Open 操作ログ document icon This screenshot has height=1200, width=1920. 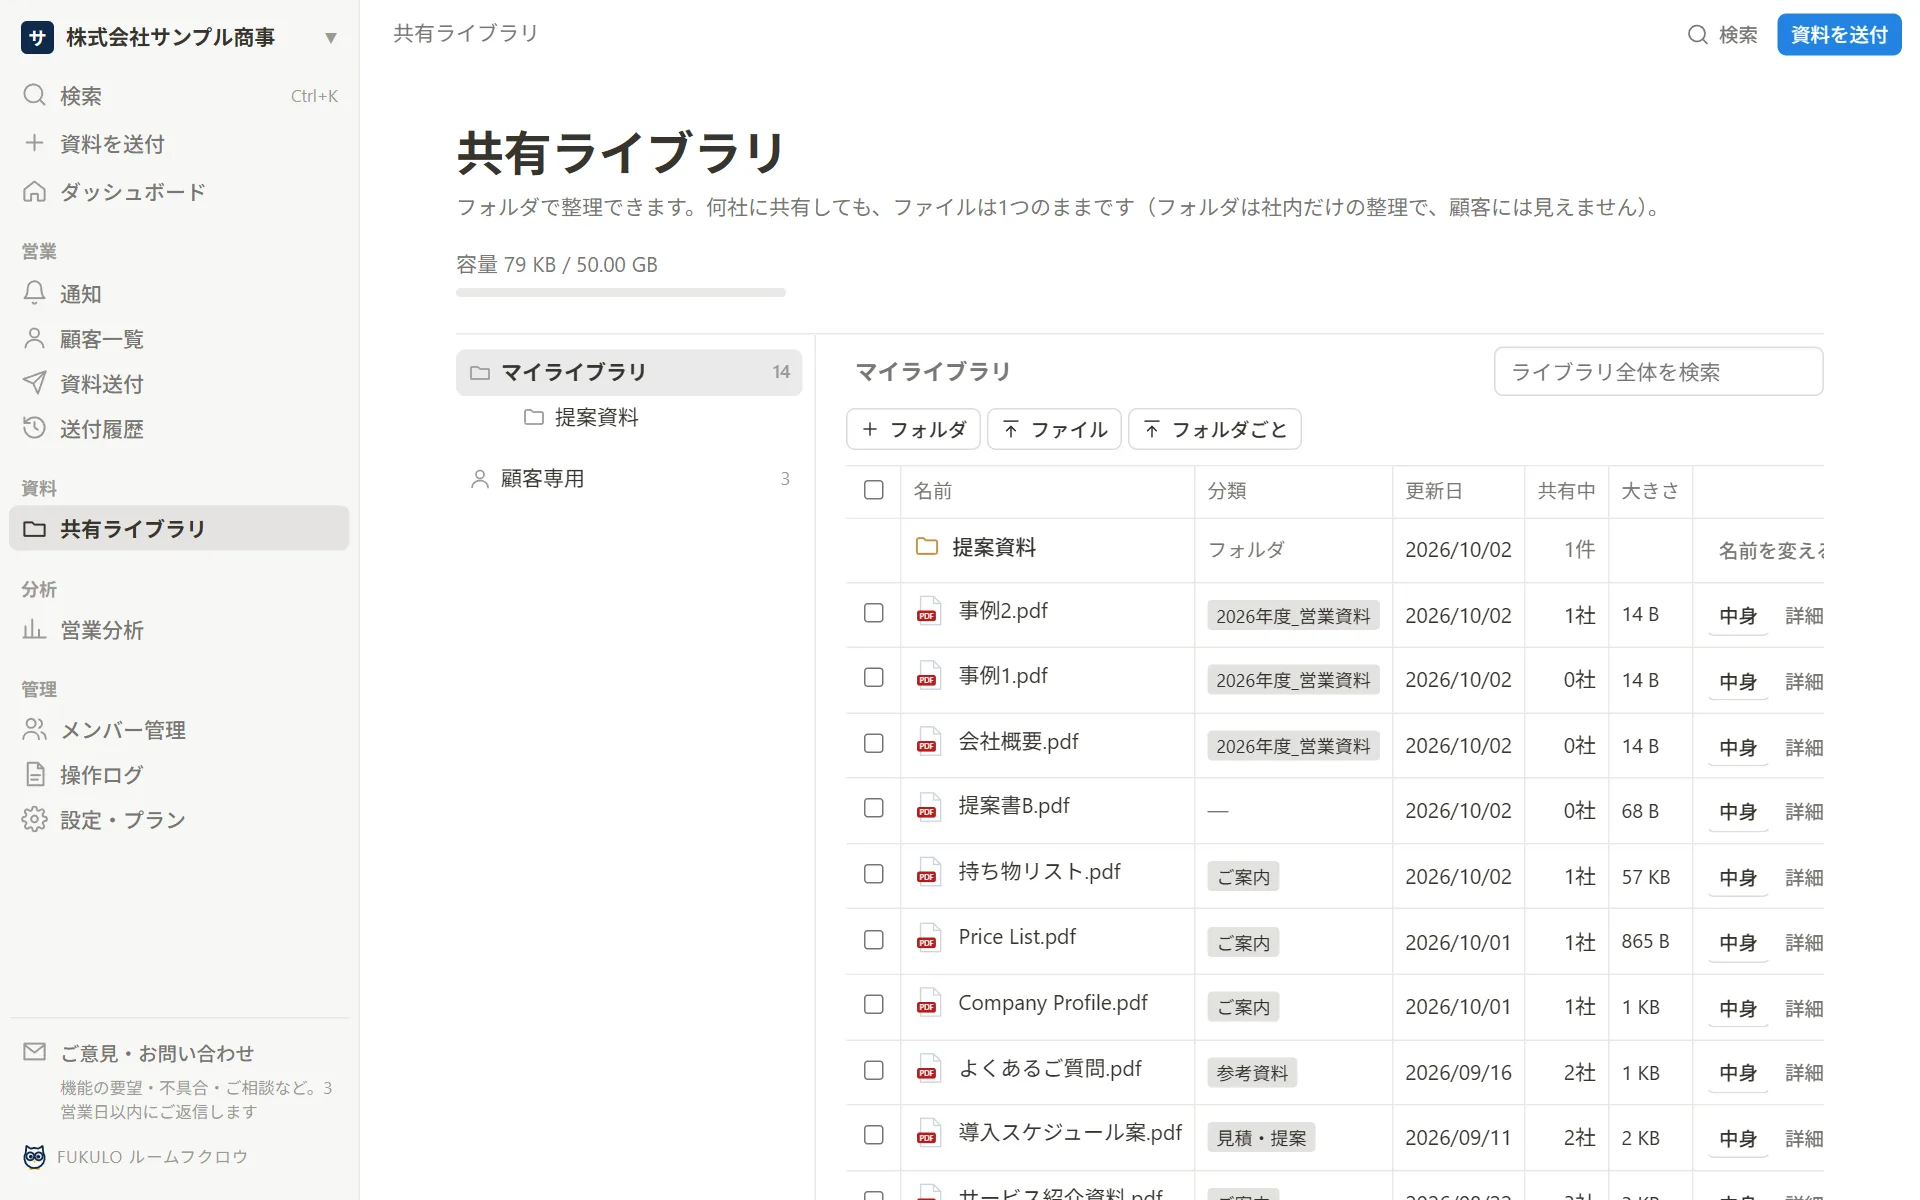click(35, 774)
